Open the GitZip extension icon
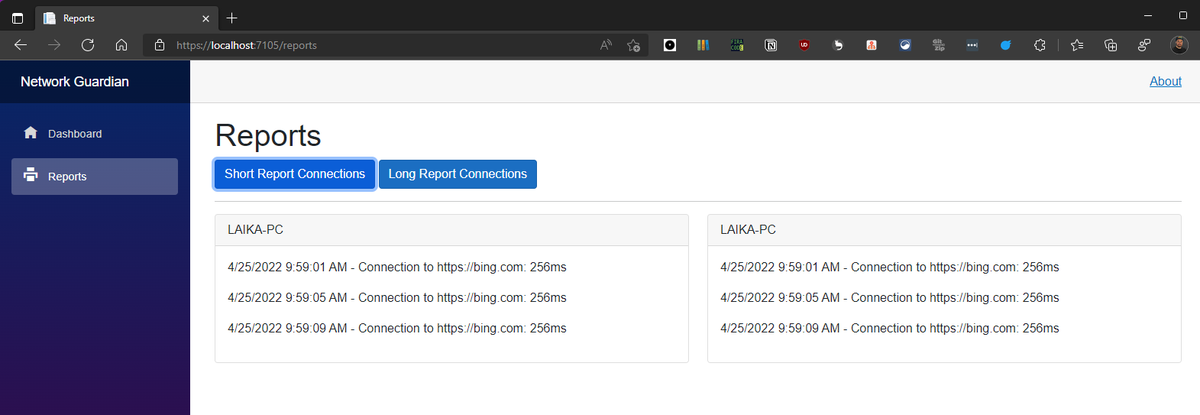1200x415 pixels. click(x=939, y=45)
